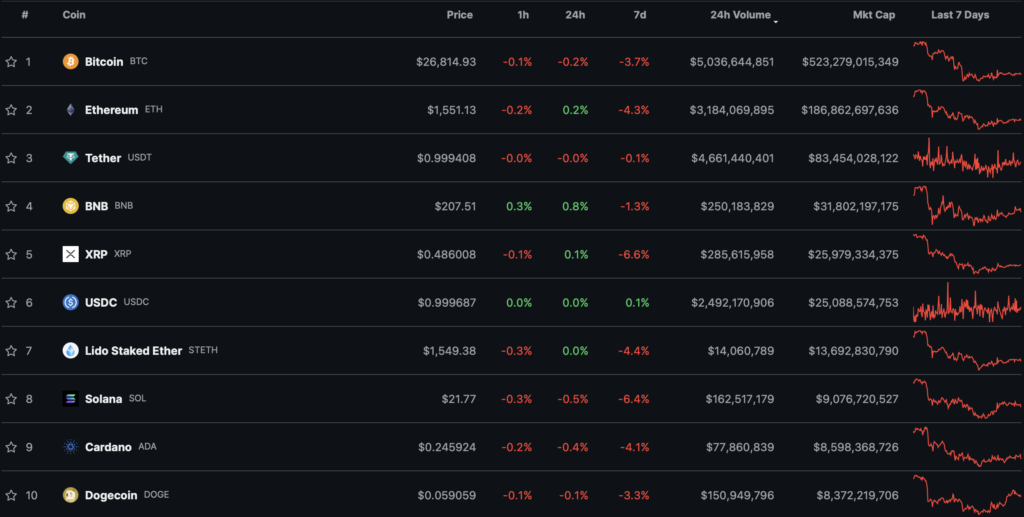Click the Dogecoin logo icon
This screenshot has width=1024, height=517.
click(x=70, y=495)
